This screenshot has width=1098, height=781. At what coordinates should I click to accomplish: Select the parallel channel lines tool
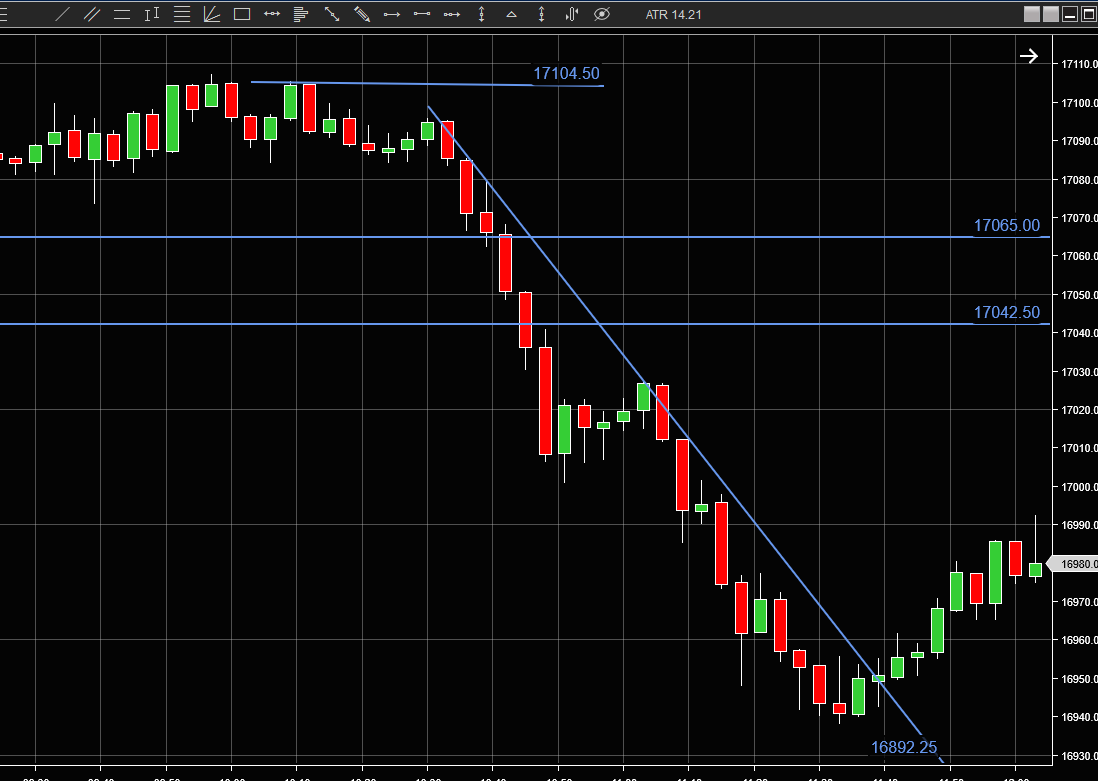(x=92, y=14)
